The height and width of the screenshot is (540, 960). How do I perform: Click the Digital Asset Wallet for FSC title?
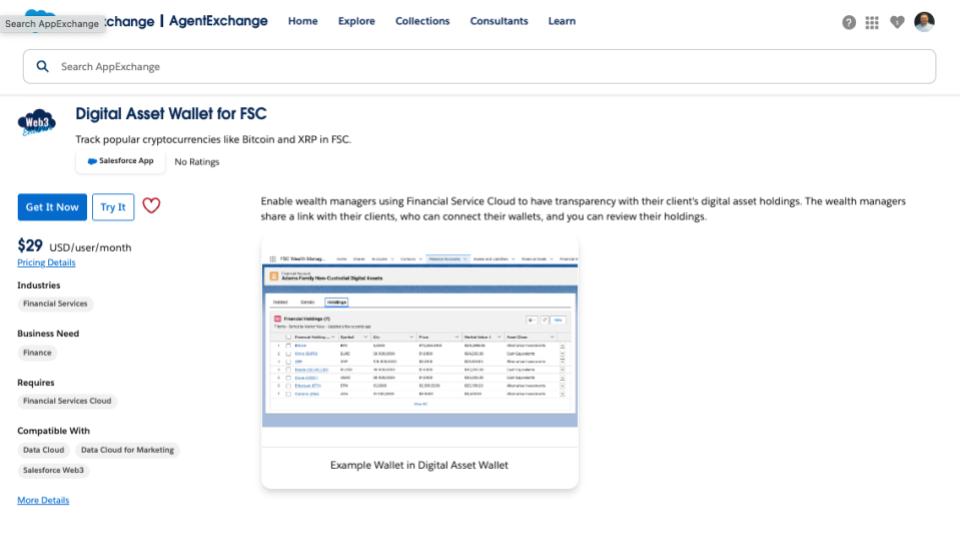pyautogui.click(x=171, y=114)
